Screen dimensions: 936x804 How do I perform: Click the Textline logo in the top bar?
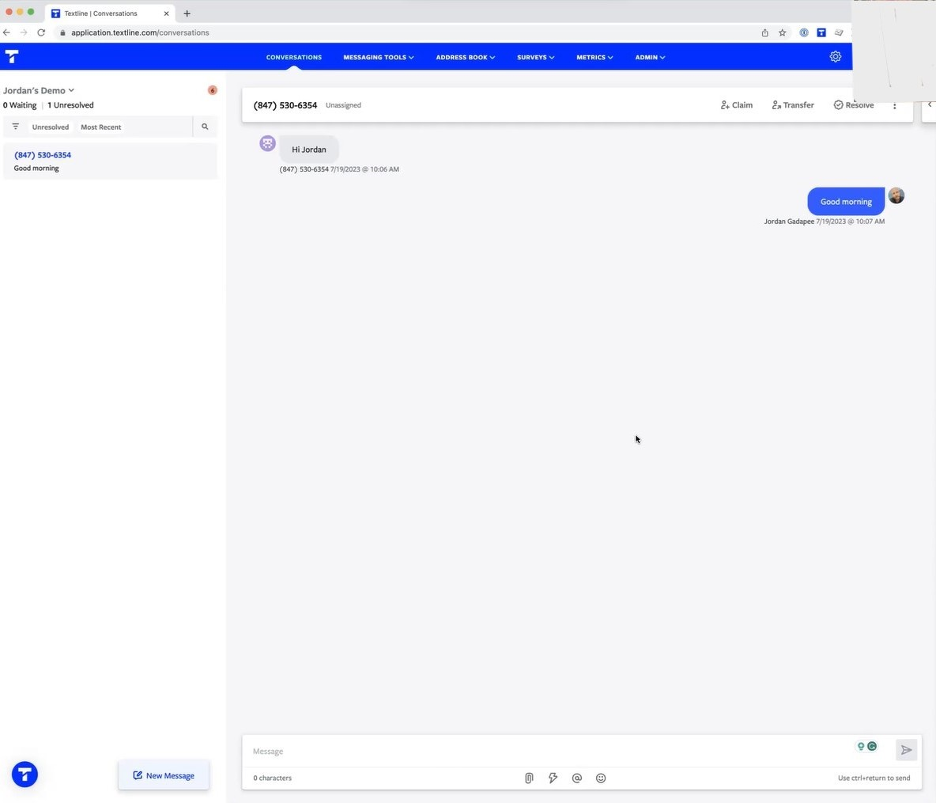click(12, 57)
